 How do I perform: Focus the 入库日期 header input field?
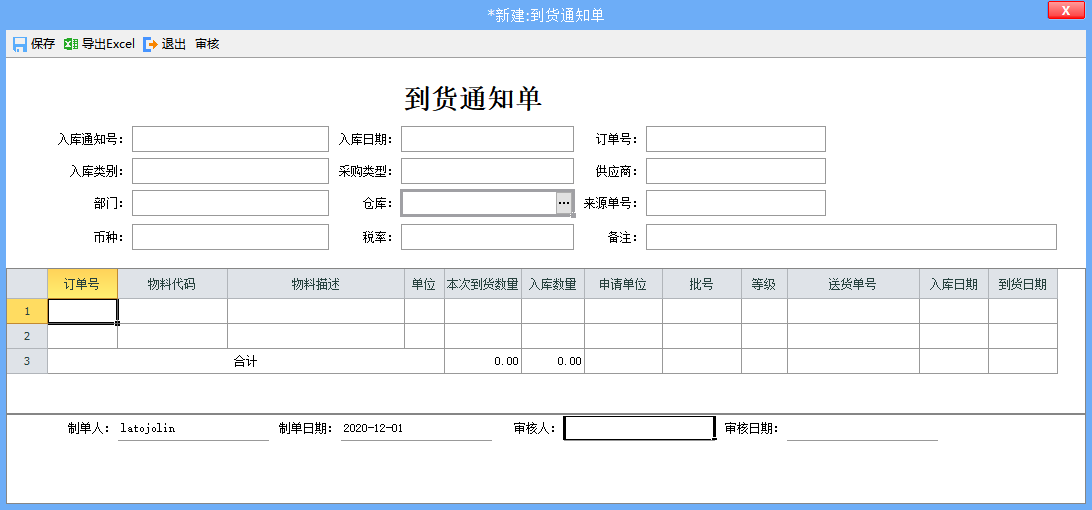[x=487, y=139]
